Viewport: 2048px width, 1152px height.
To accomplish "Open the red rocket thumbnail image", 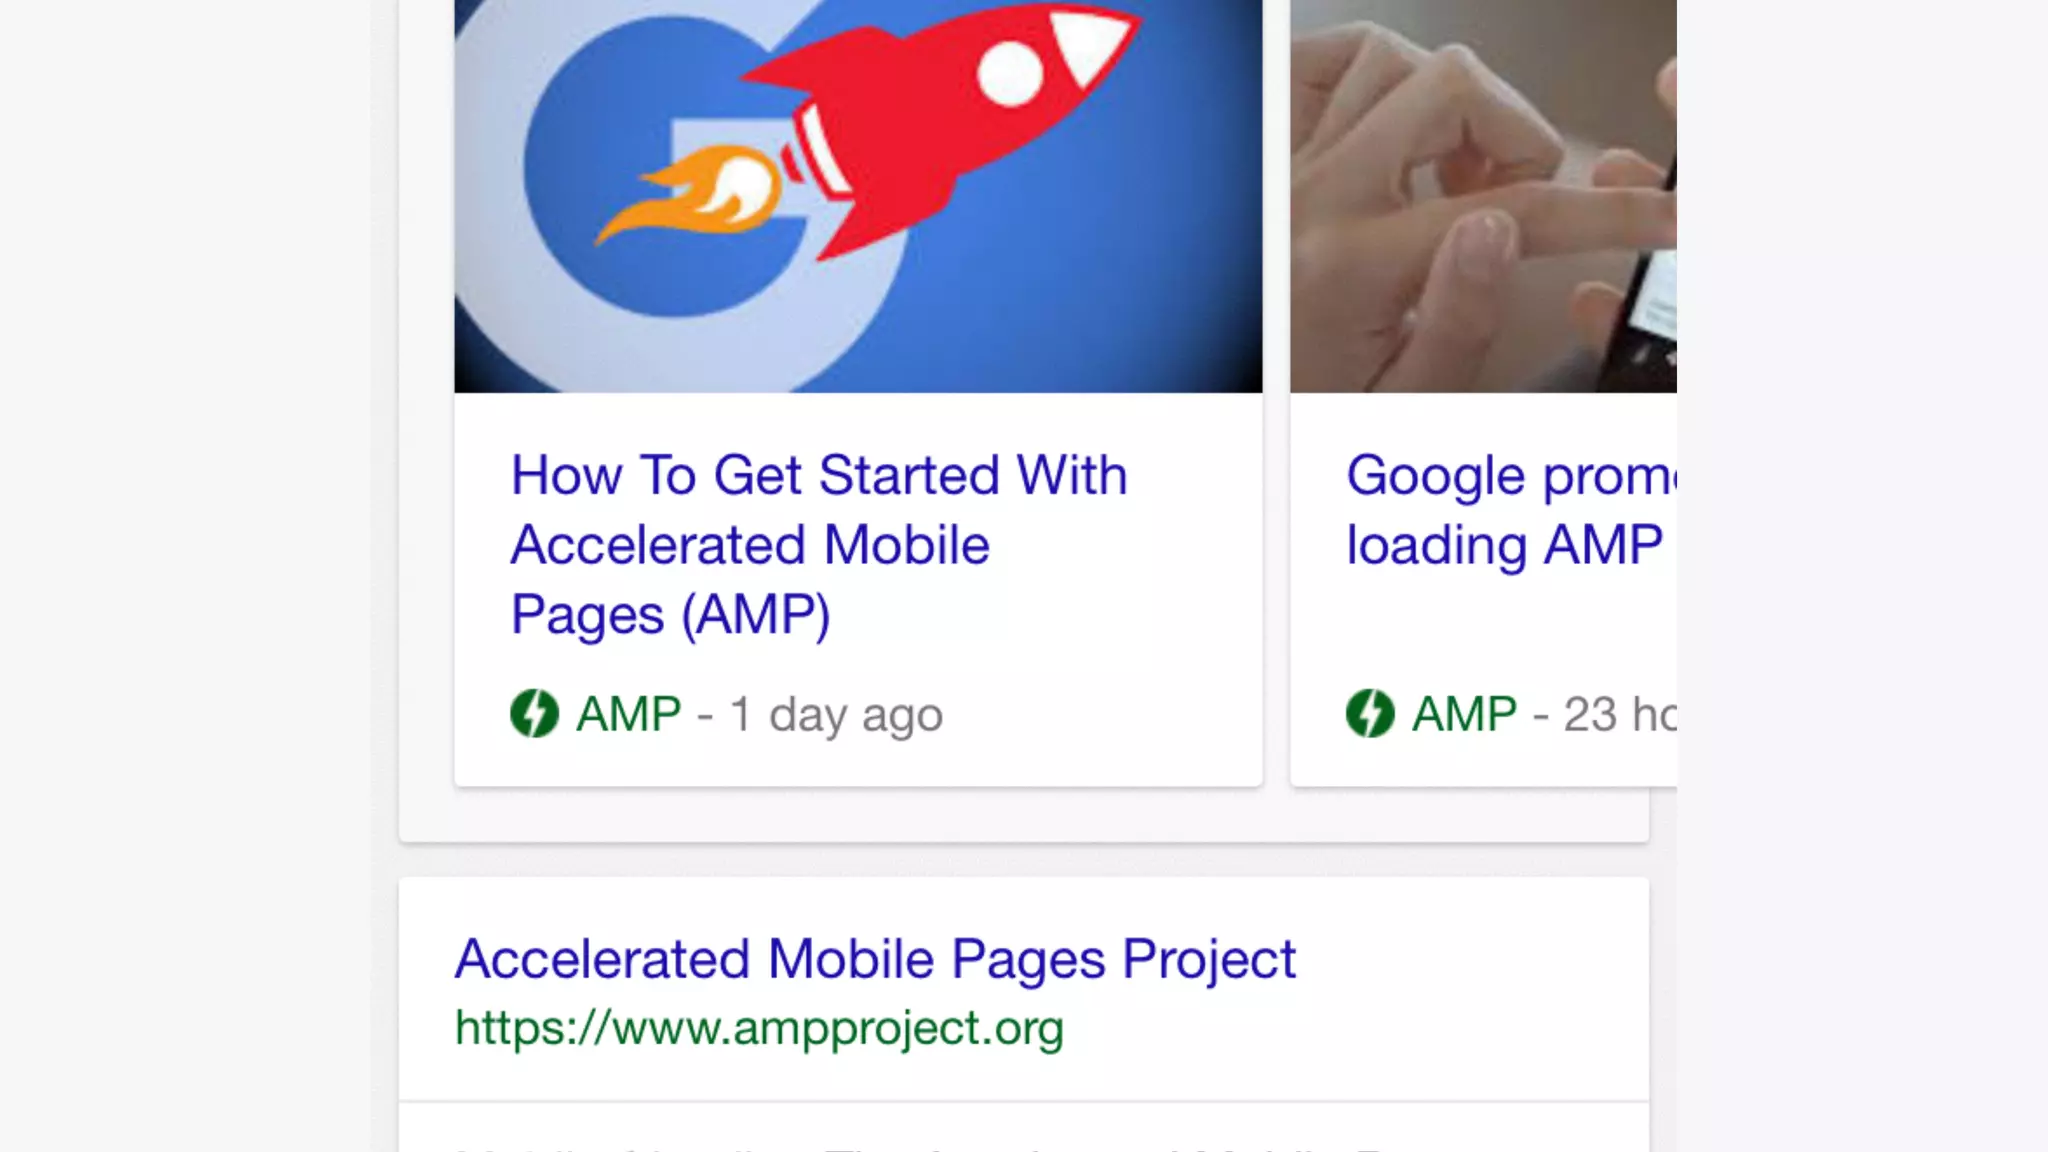I will click(x=858, y=196).
